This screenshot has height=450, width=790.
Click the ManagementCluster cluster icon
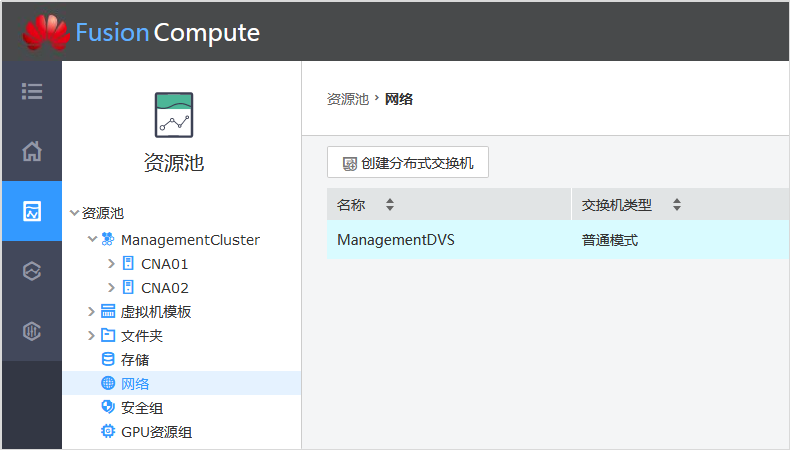coord(108,239)
